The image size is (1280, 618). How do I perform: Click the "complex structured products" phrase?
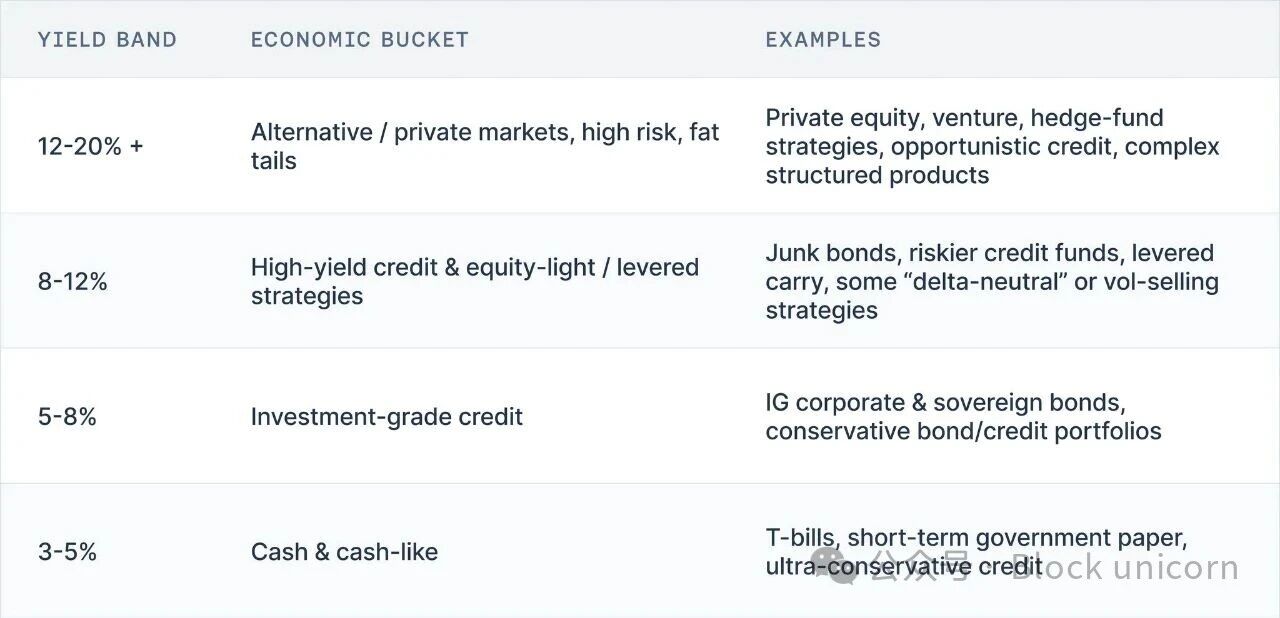pos(990,161)
